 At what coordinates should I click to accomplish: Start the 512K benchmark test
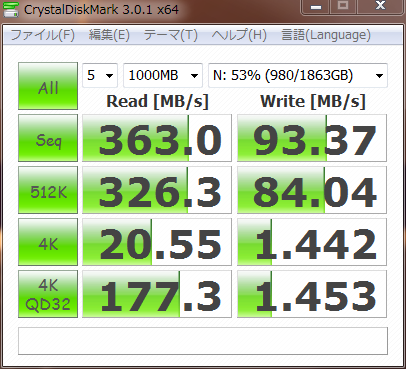click(x=48, y=190)
